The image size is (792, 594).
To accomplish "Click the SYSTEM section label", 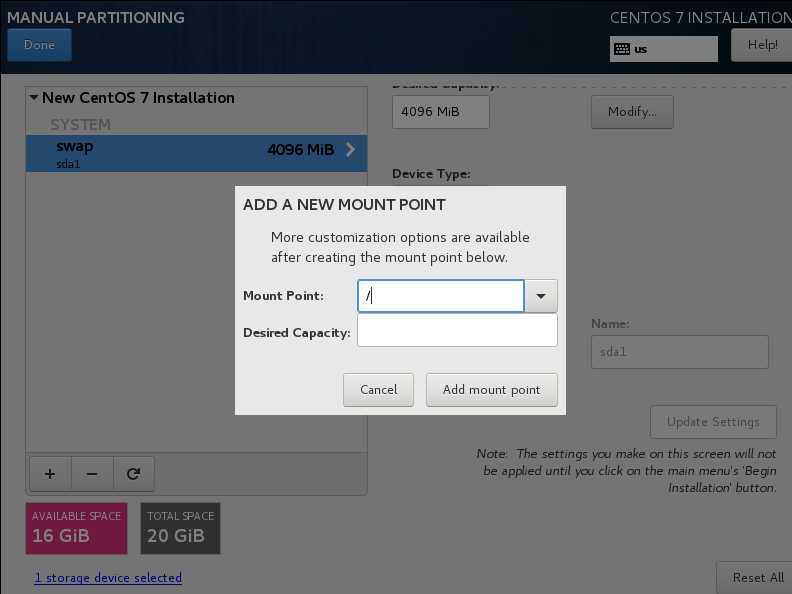I will click(x=80, y=124).
